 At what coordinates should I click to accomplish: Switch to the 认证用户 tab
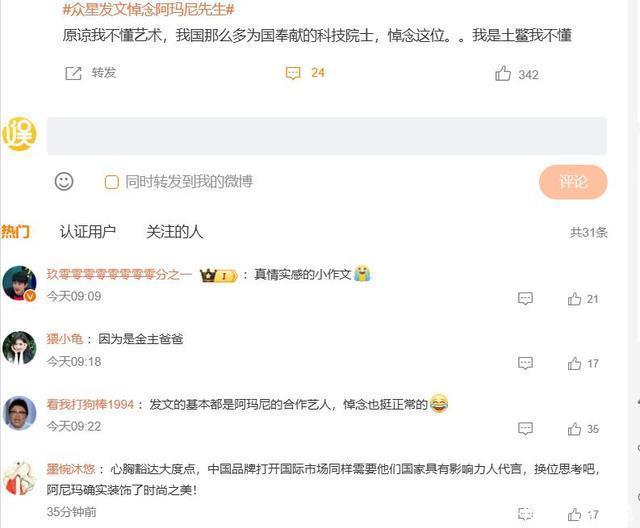point(88,232)
